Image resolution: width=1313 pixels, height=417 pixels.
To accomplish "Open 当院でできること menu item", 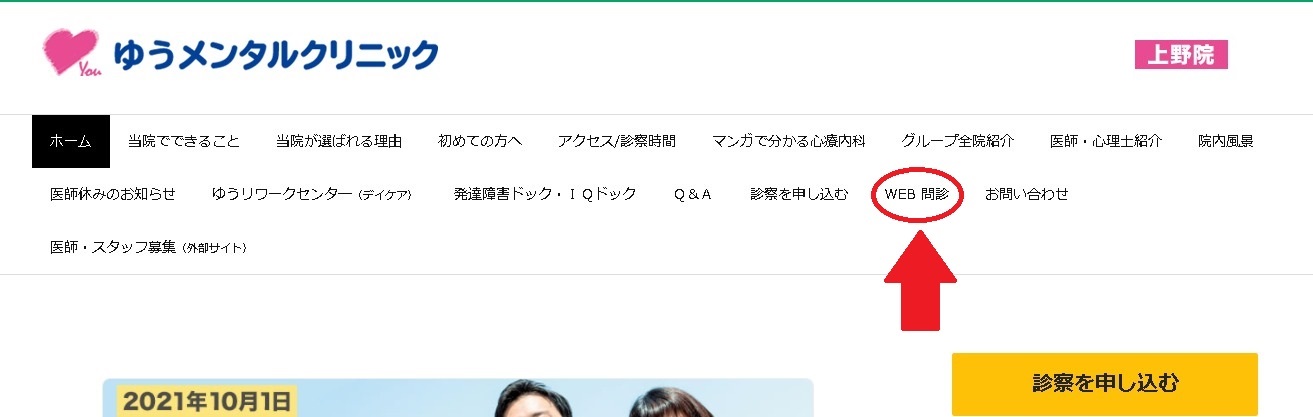I will pos(184,141).
